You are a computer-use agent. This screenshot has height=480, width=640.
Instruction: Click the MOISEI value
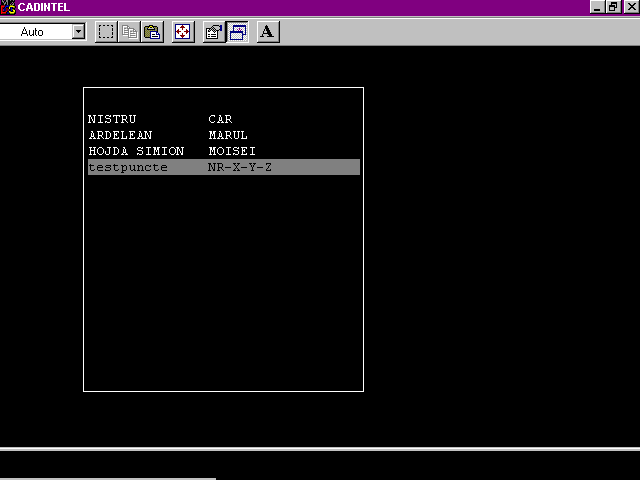232,151
